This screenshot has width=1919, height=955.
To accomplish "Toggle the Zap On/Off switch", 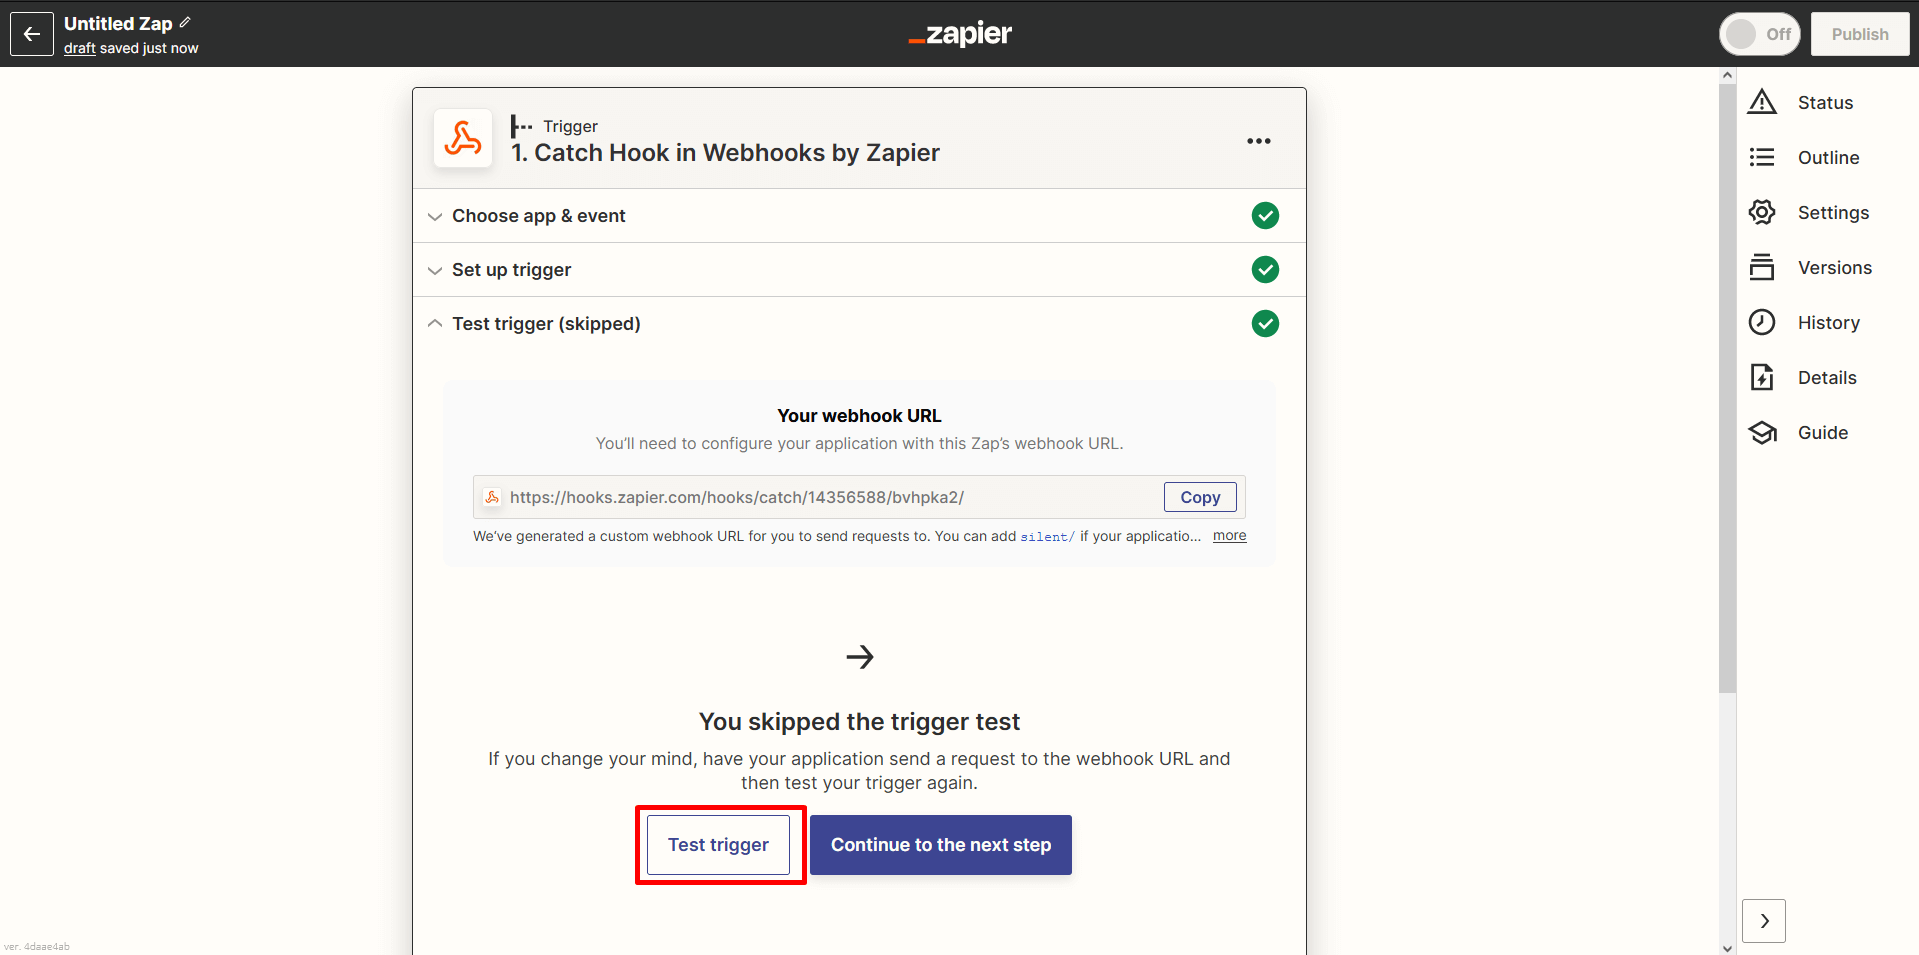I will point(1759,34).
